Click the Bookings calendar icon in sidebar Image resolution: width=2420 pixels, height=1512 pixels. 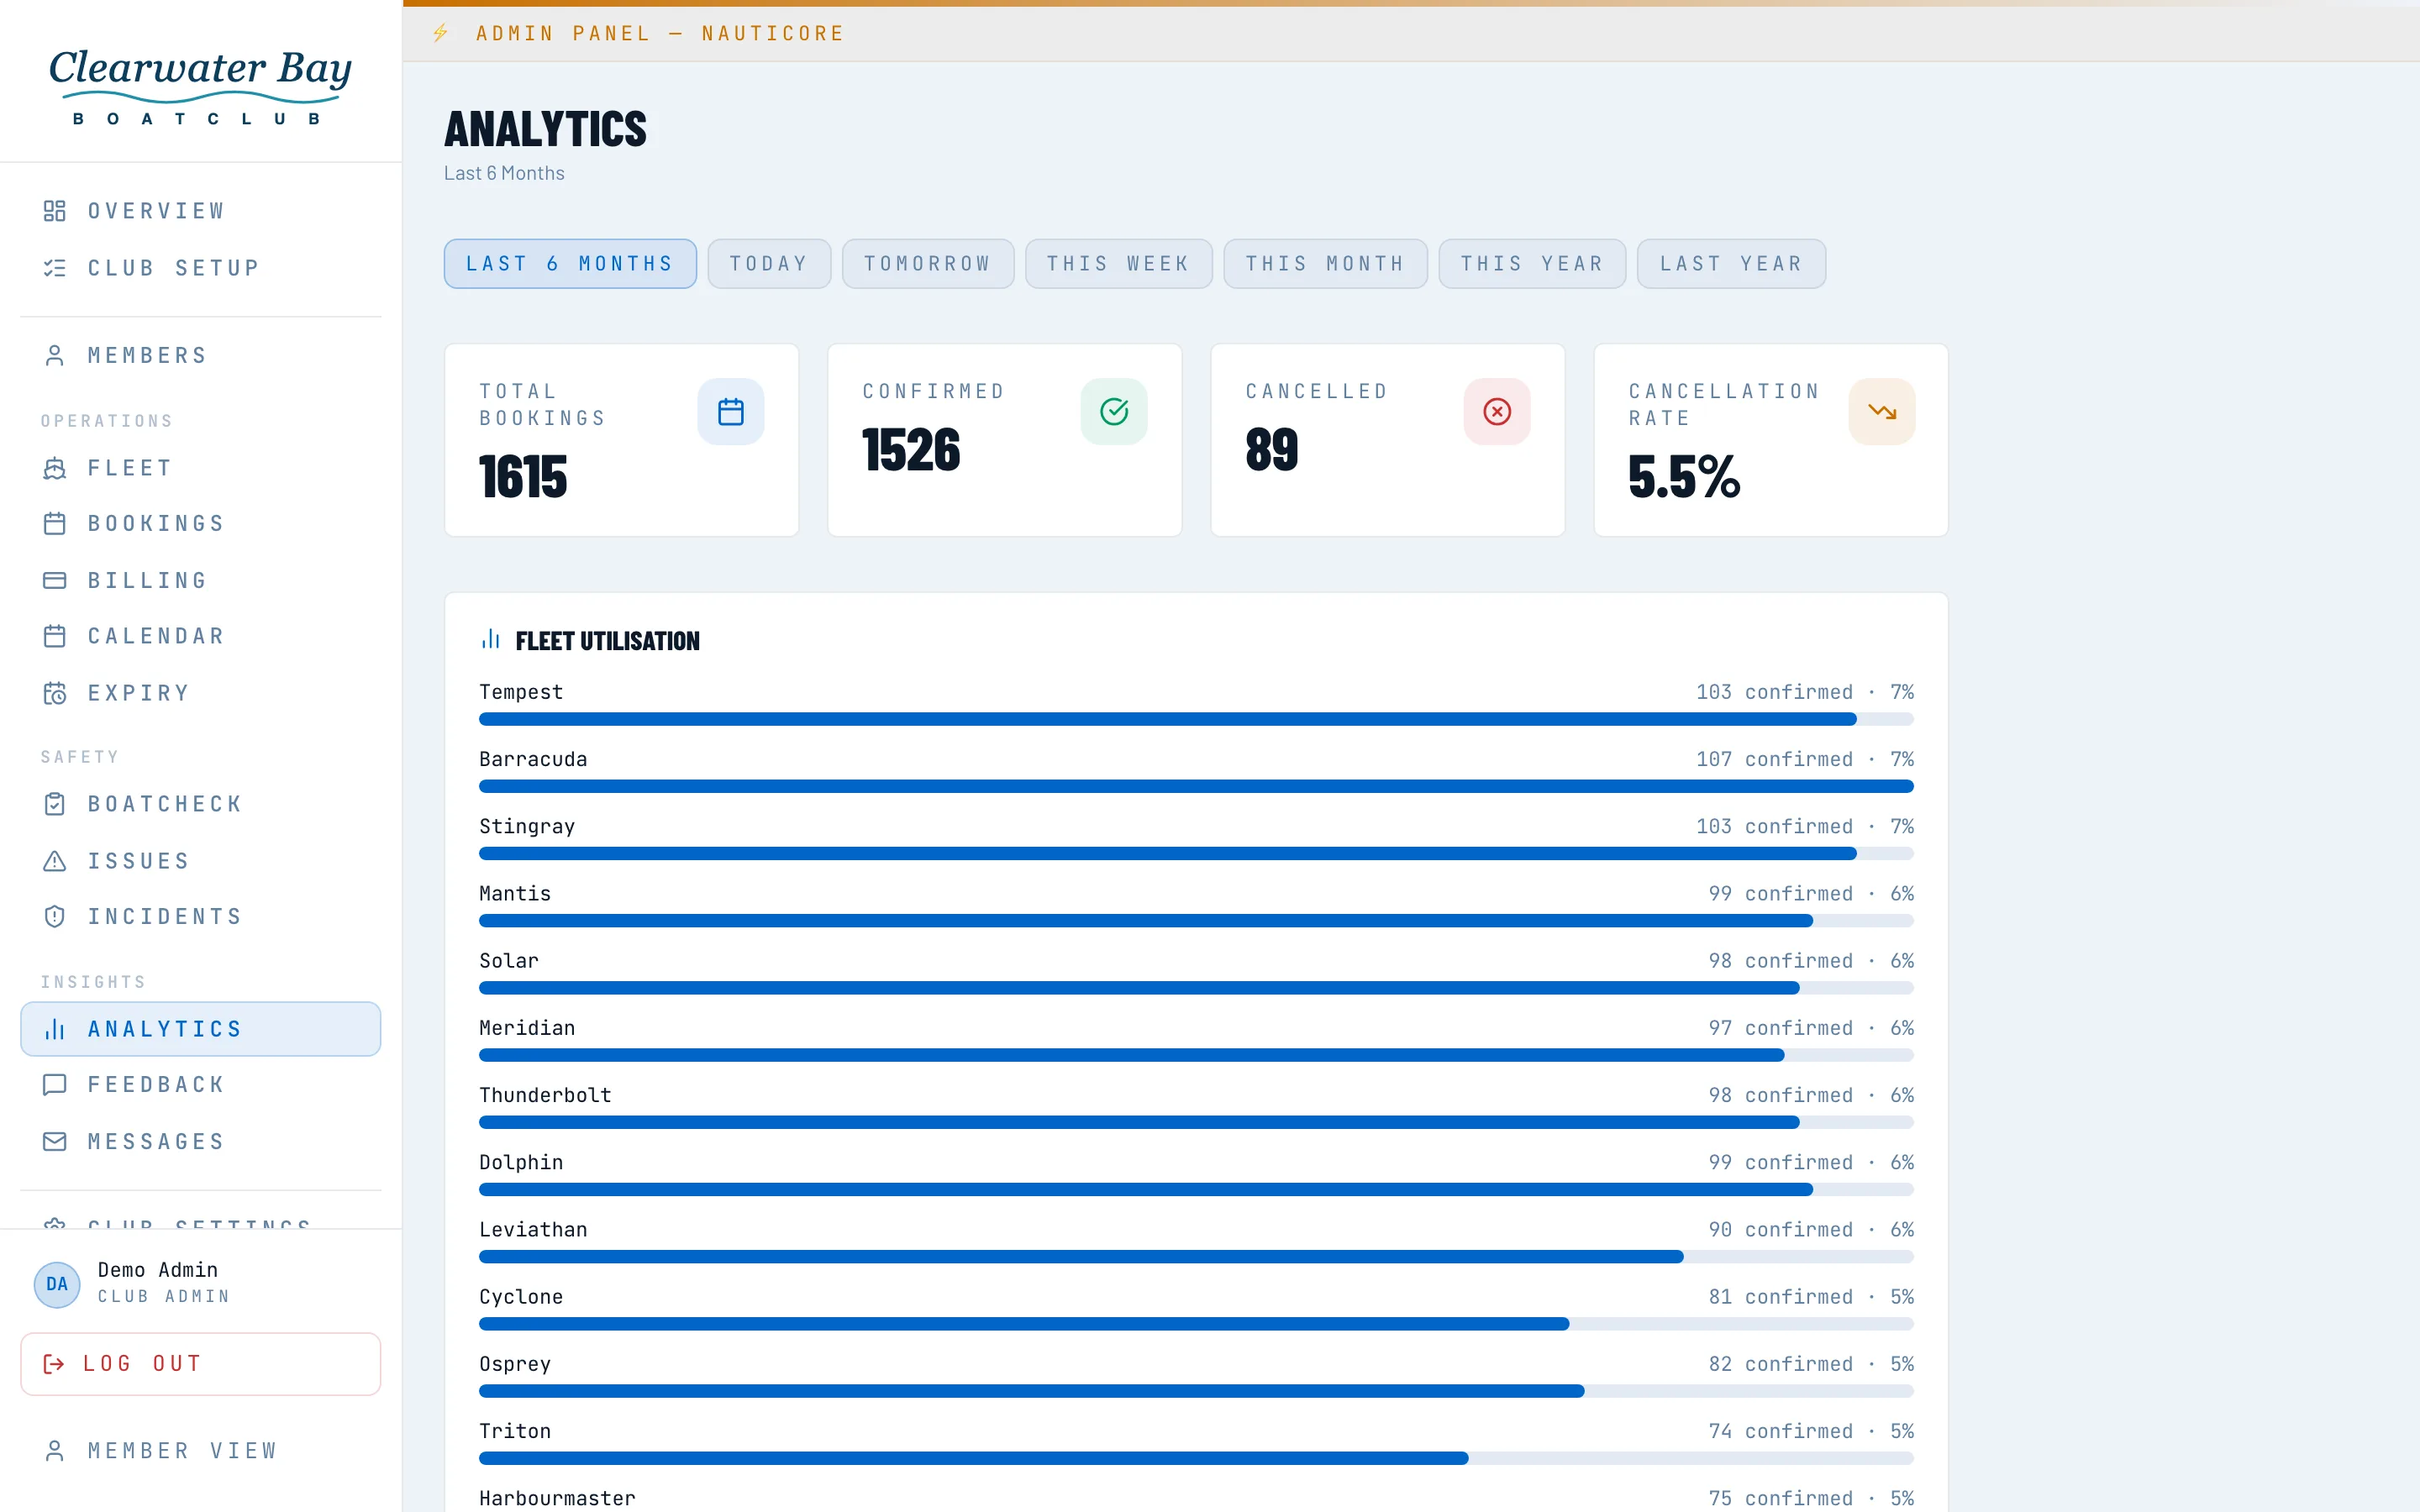click(x=55, y=524)
